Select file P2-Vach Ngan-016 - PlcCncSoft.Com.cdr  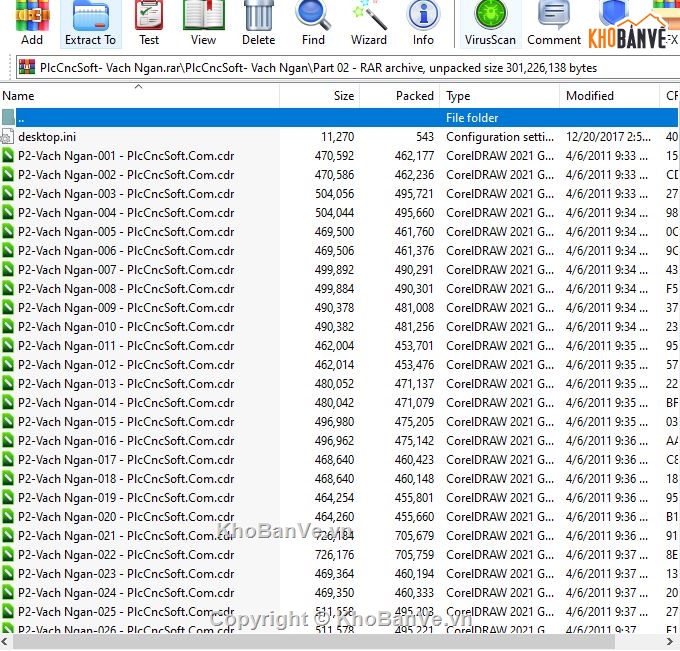coord(126,441)
